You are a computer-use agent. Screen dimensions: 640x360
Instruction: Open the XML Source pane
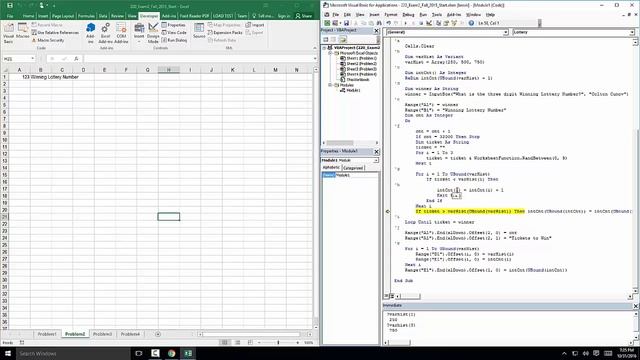199,31
